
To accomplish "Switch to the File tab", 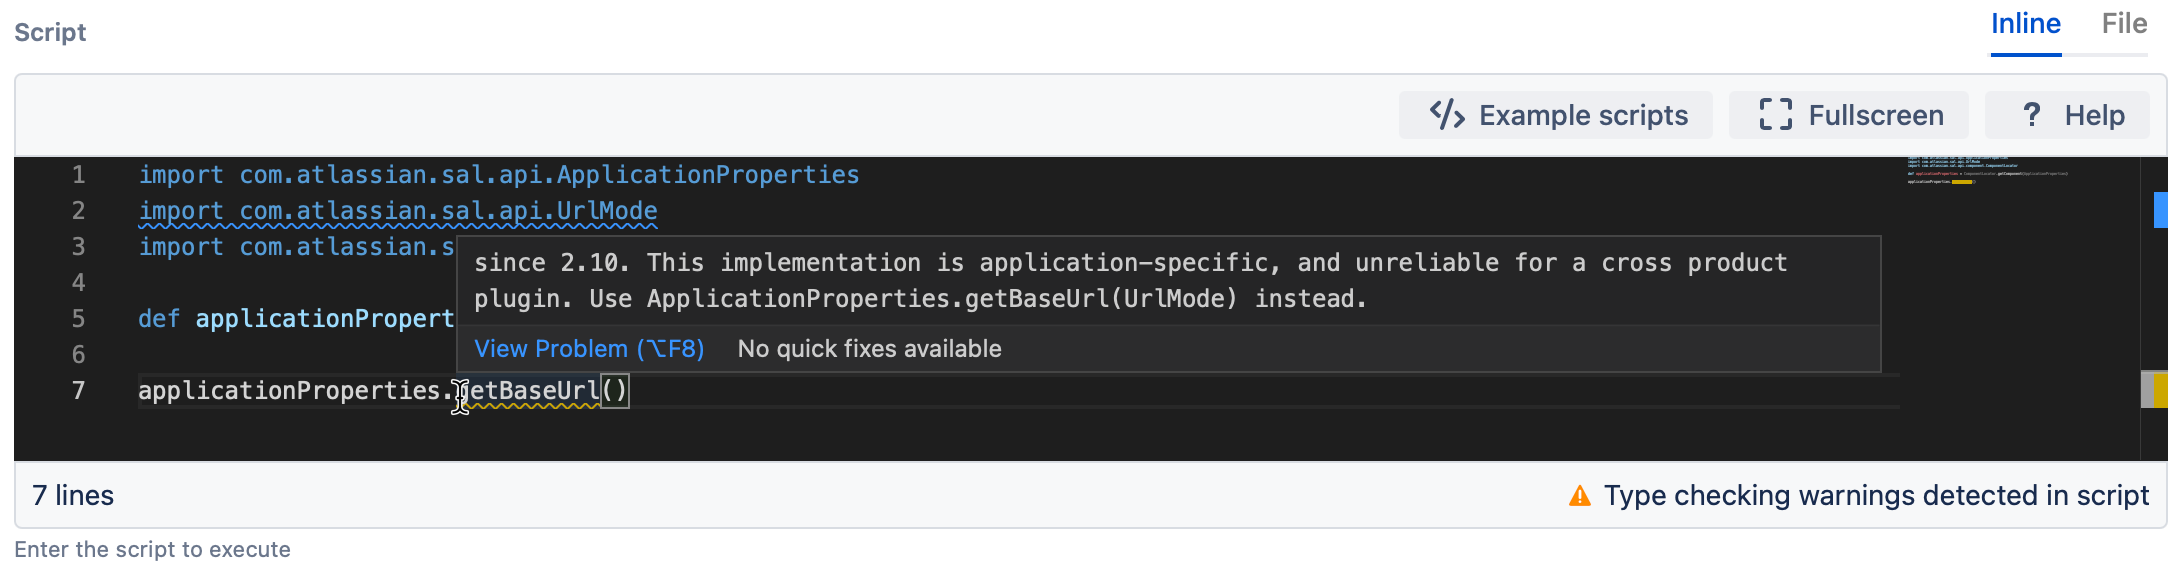I will [x=2124, y=24].
